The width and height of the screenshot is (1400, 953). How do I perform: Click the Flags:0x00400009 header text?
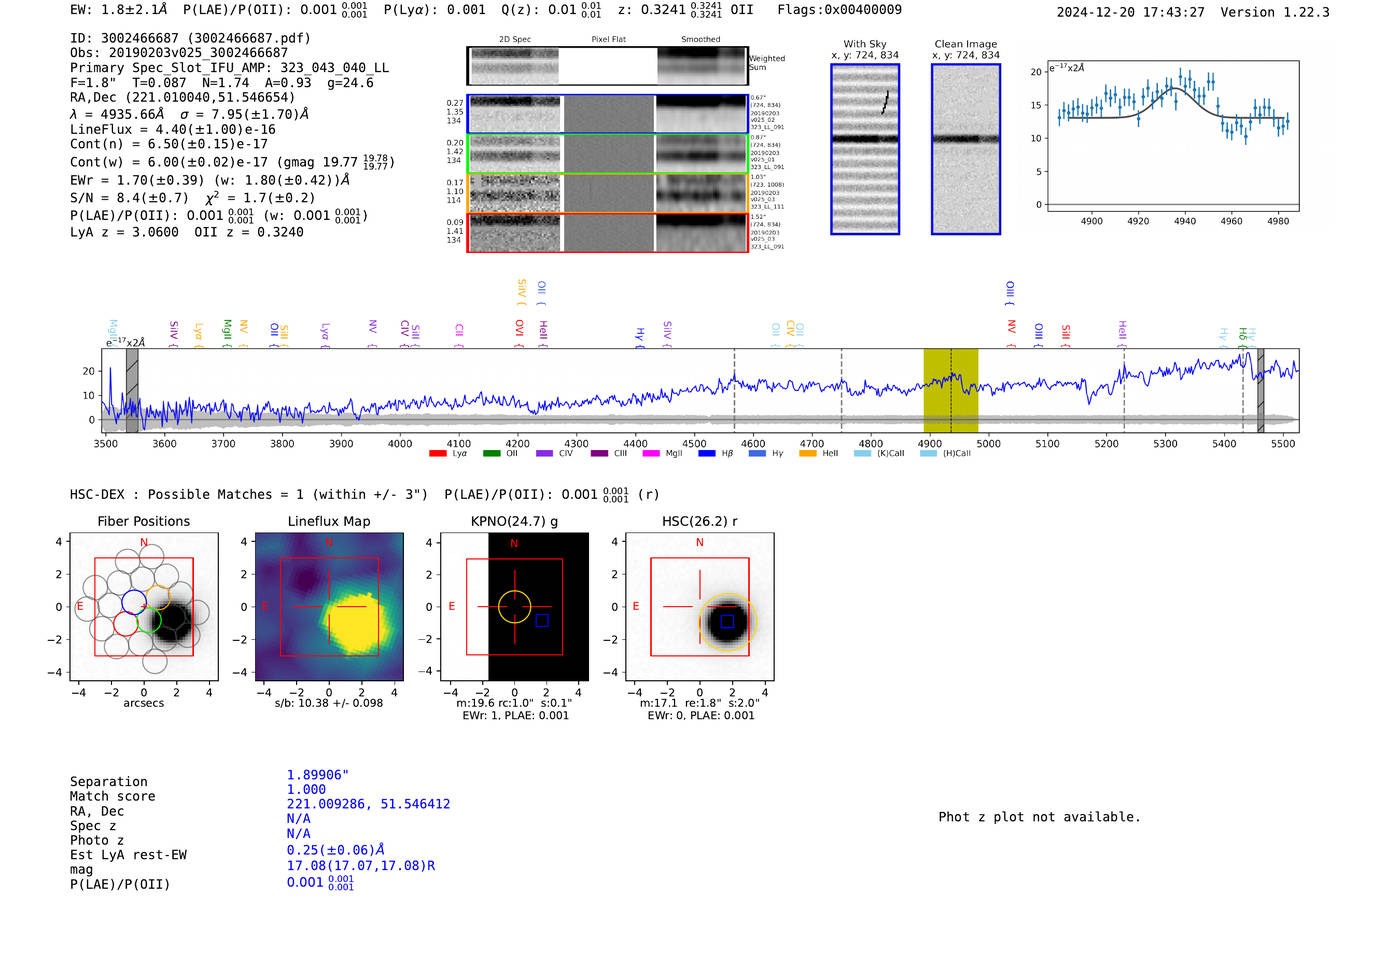pos(839,10)
